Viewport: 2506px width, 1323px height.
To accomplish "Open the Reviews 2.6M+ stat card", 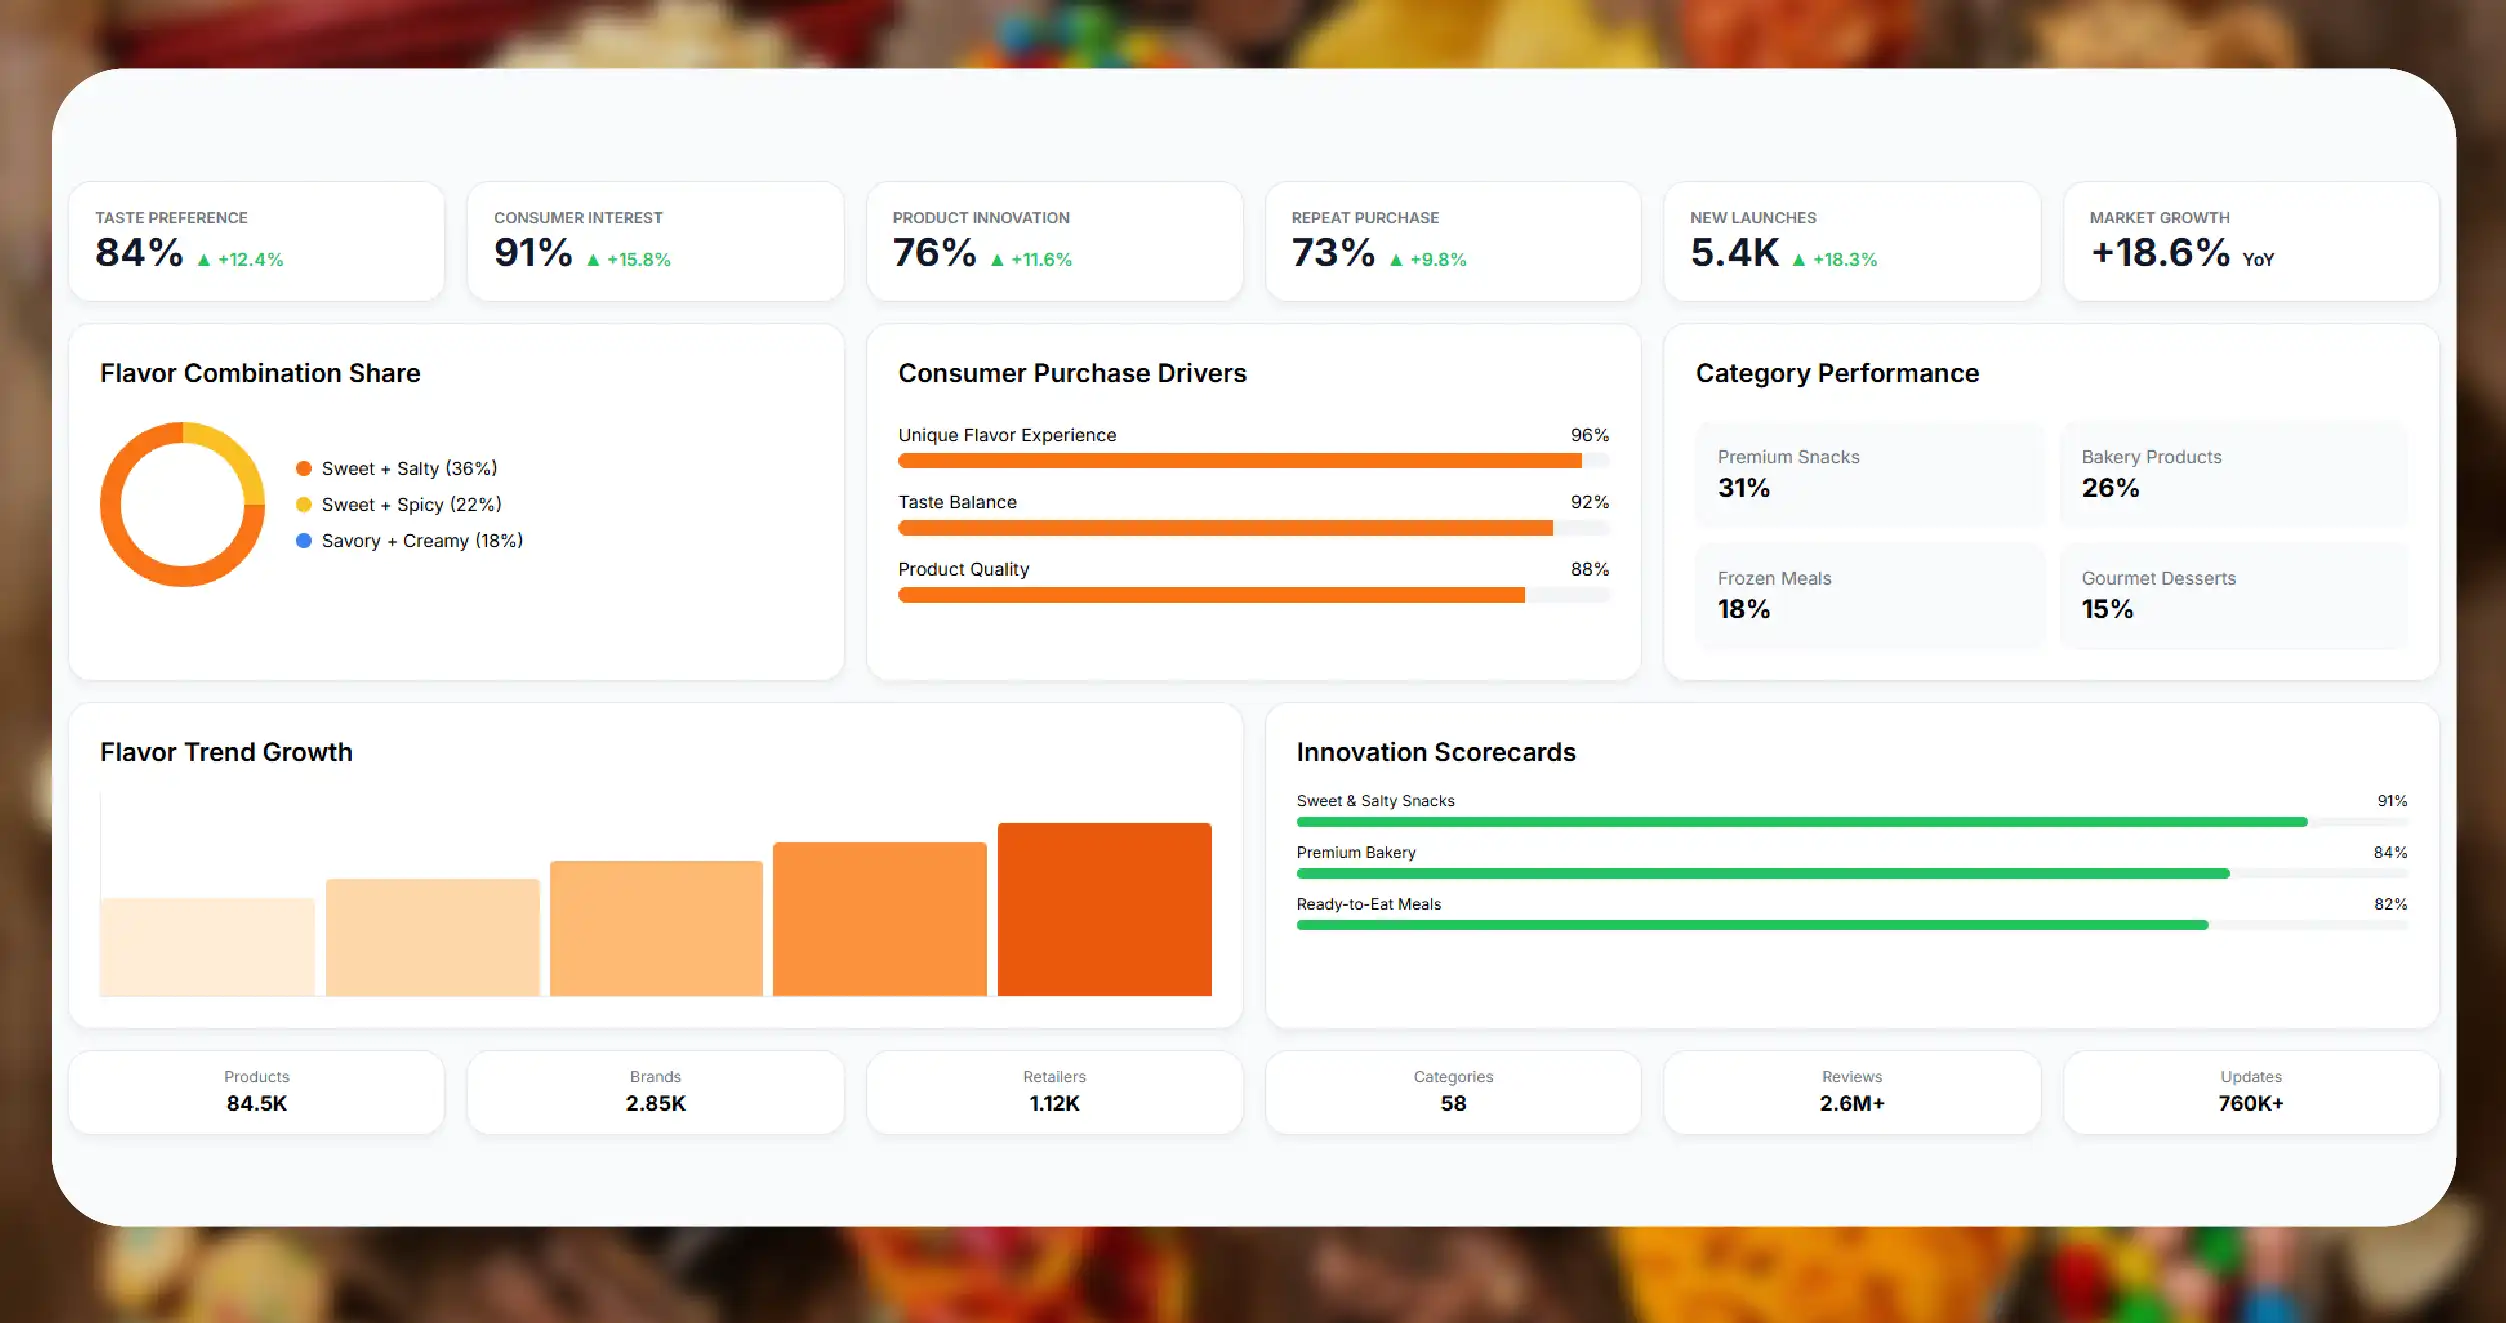I will pos(1852,1092).
